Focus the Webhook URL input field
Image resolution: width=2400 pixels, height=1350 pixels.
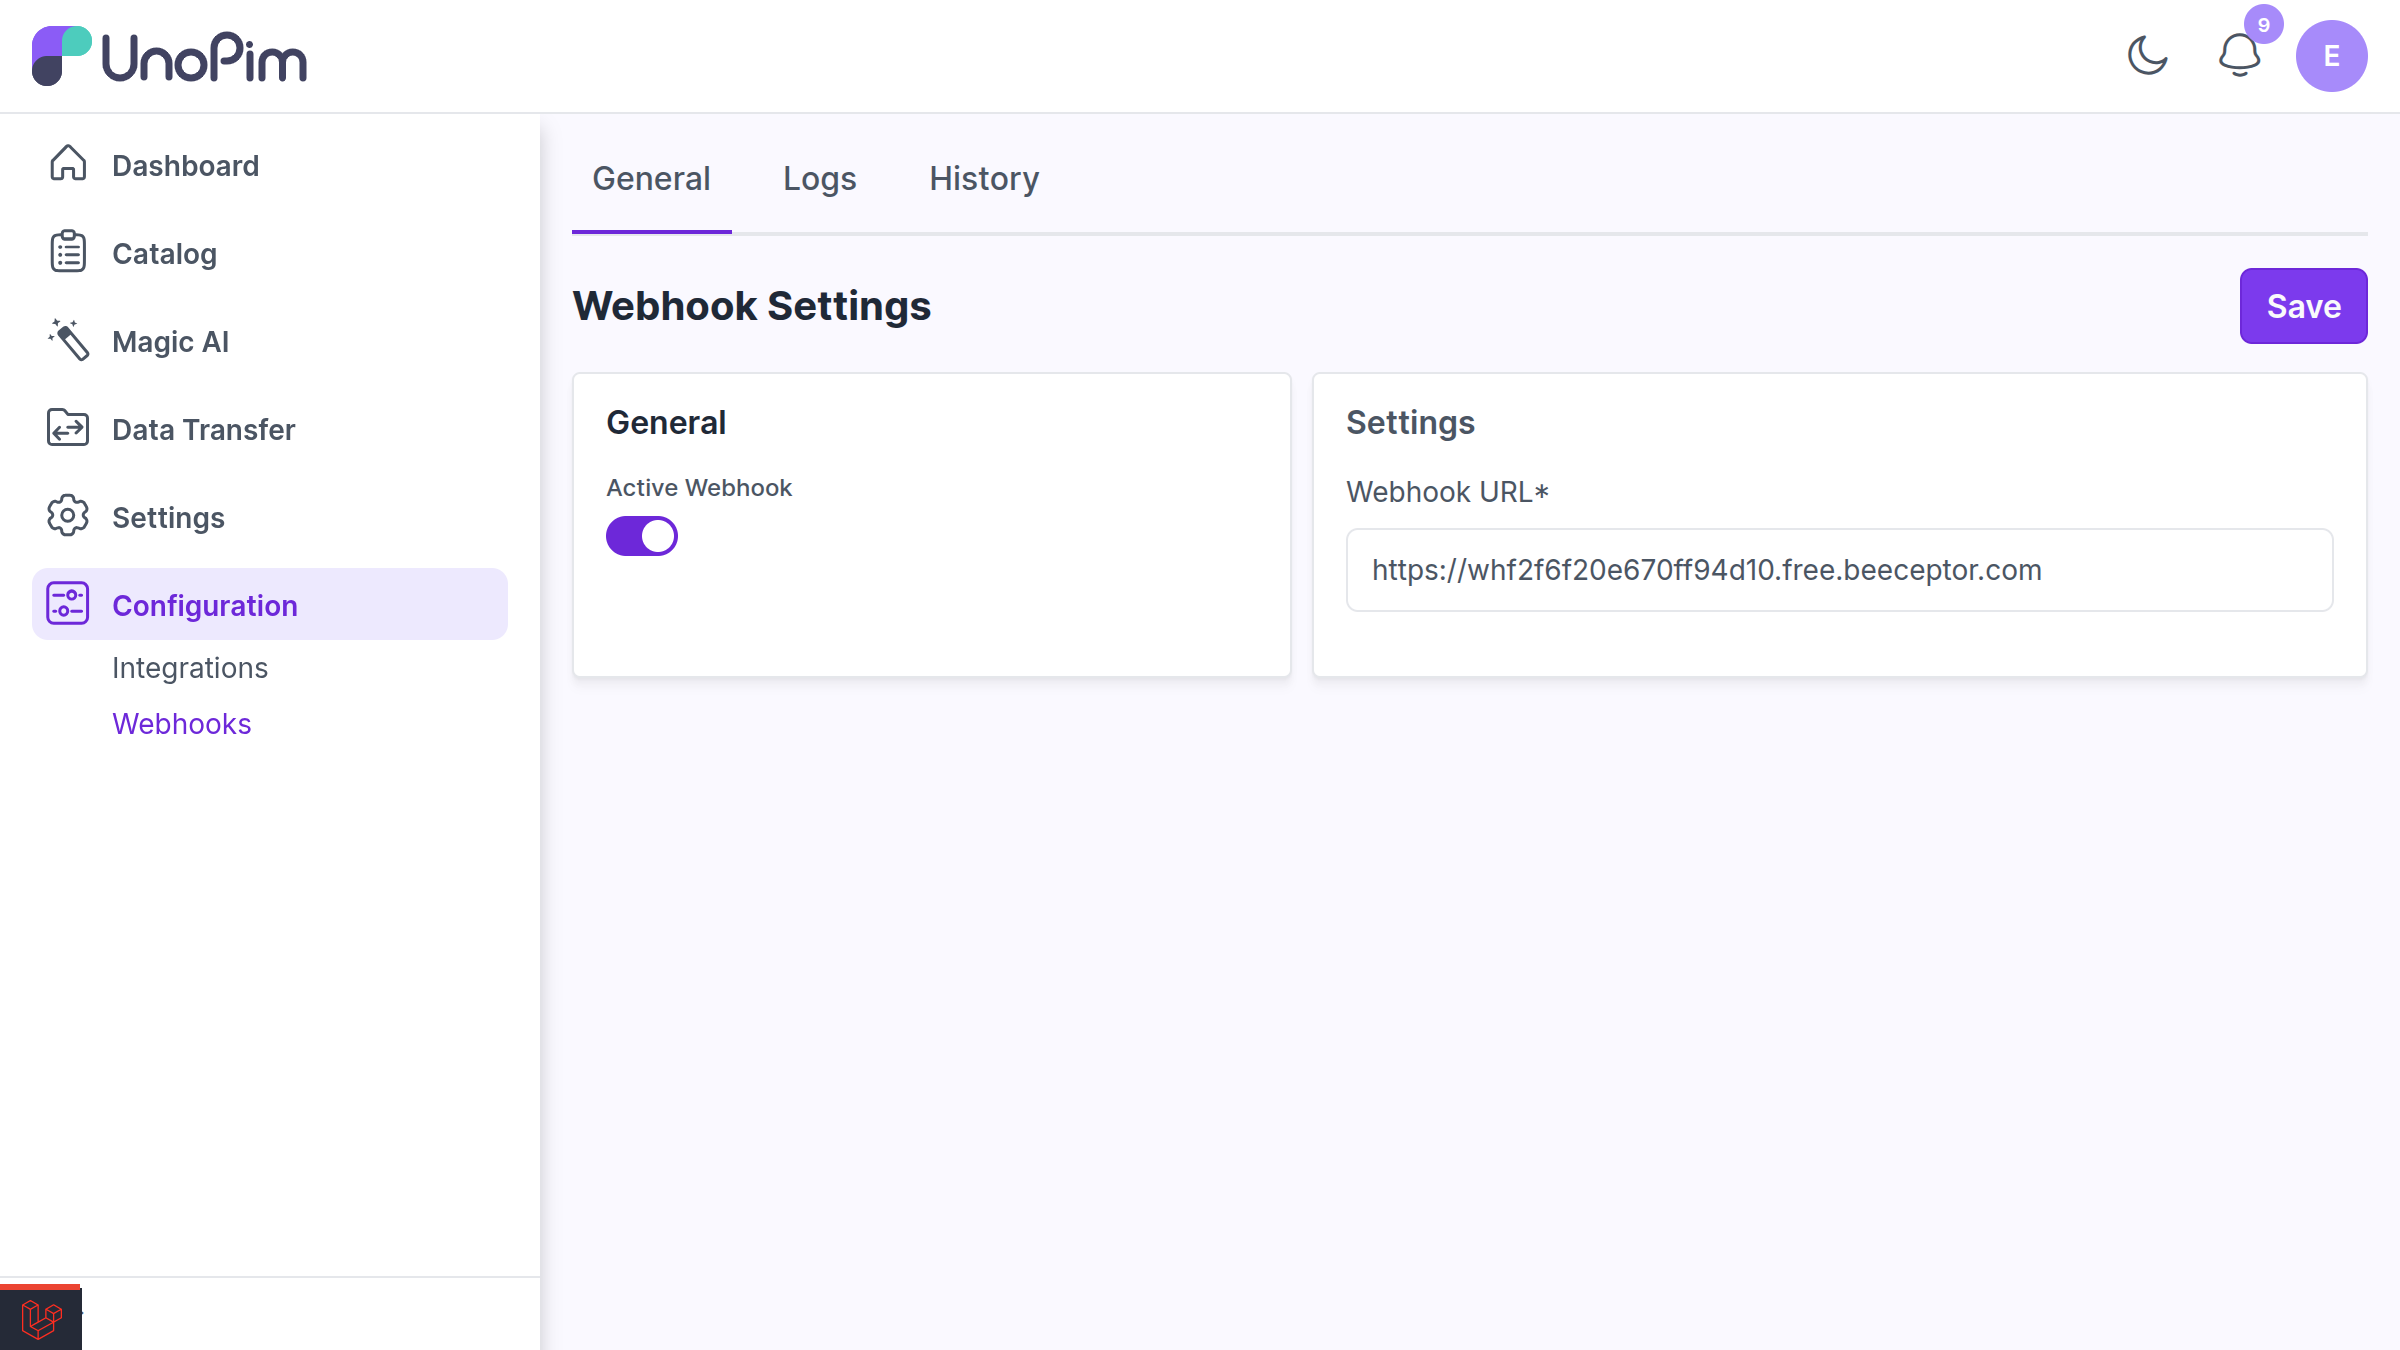1839,570
